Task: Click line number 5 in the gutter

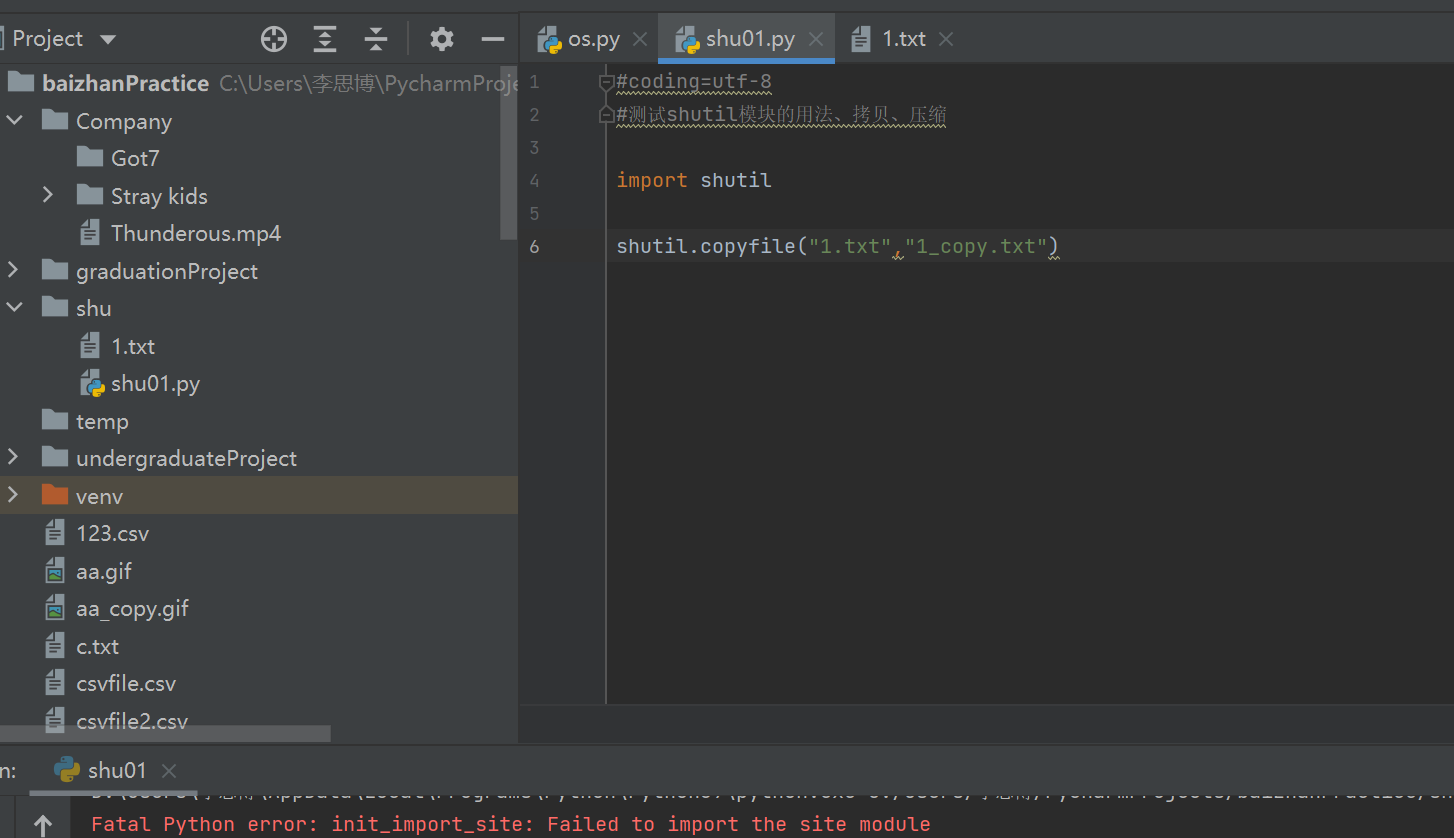Action: (x=534, y=213)
